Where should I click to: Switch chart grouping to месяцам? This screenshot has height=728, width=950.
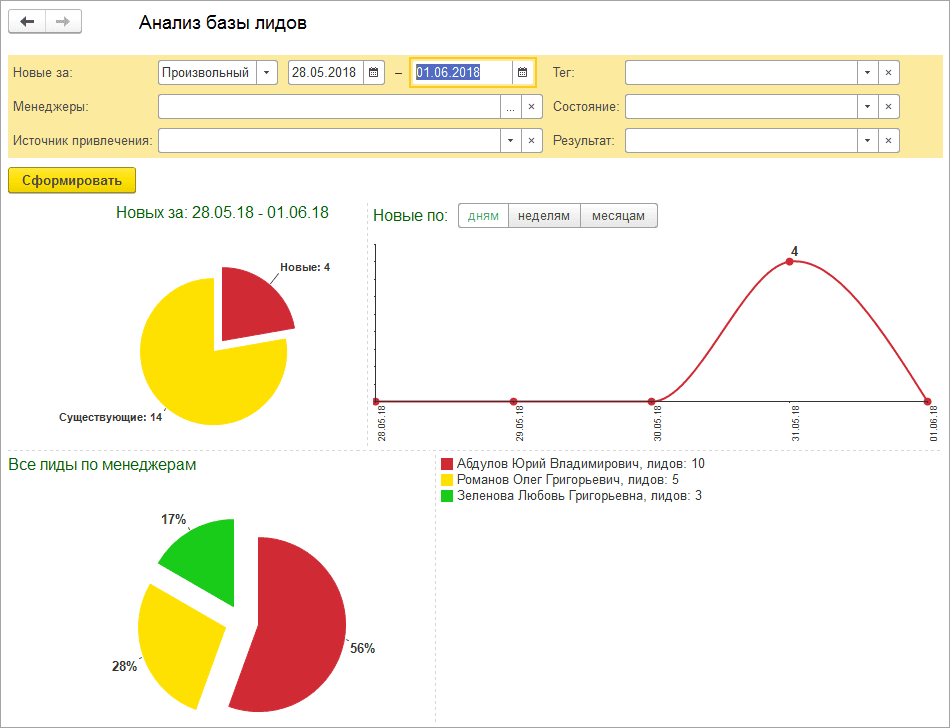click(619, 216)
